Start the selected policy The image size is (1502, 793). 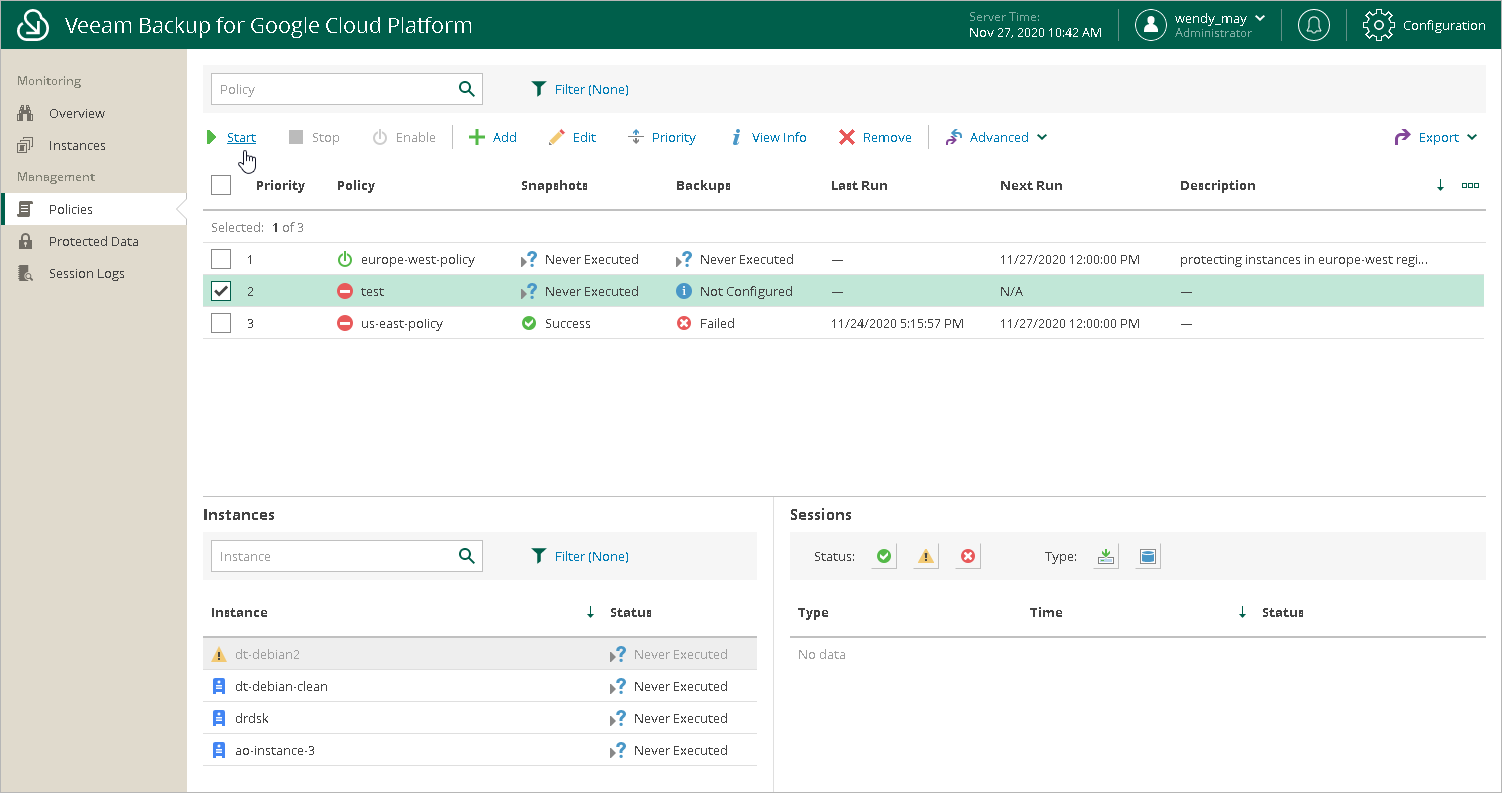(240, 137)
